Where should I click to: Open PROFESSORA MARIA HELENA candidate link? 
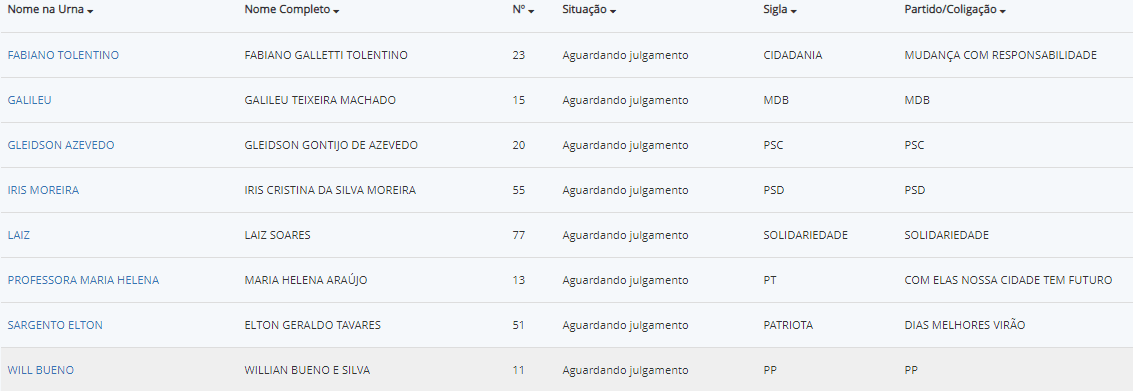coord(83,280)
